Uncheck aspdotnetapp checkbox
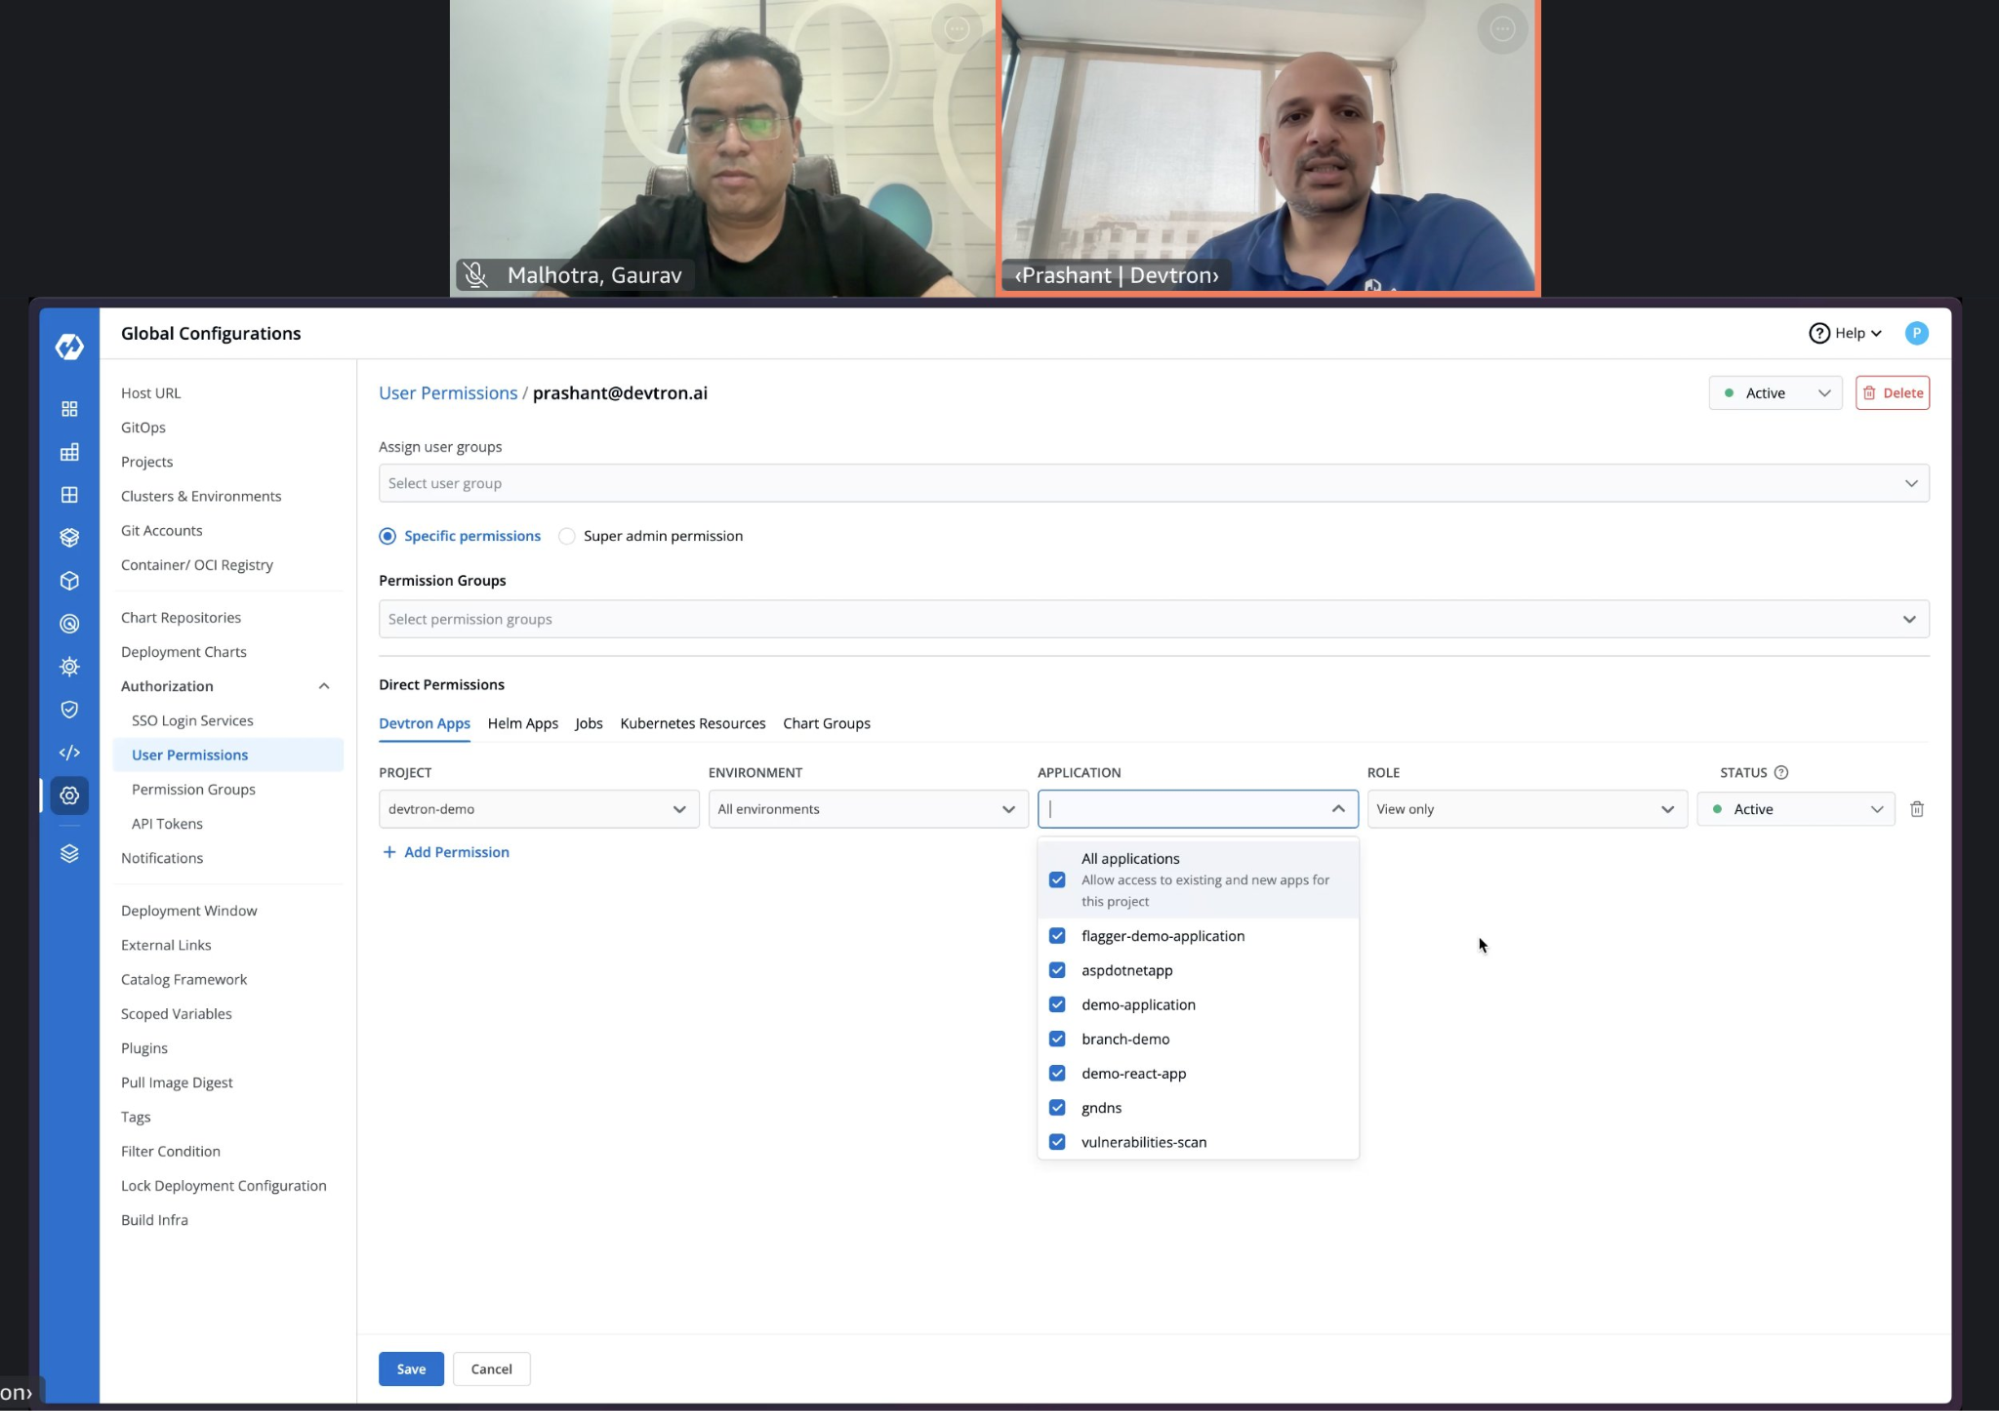1999x1412 pixels. point(1056,970)
